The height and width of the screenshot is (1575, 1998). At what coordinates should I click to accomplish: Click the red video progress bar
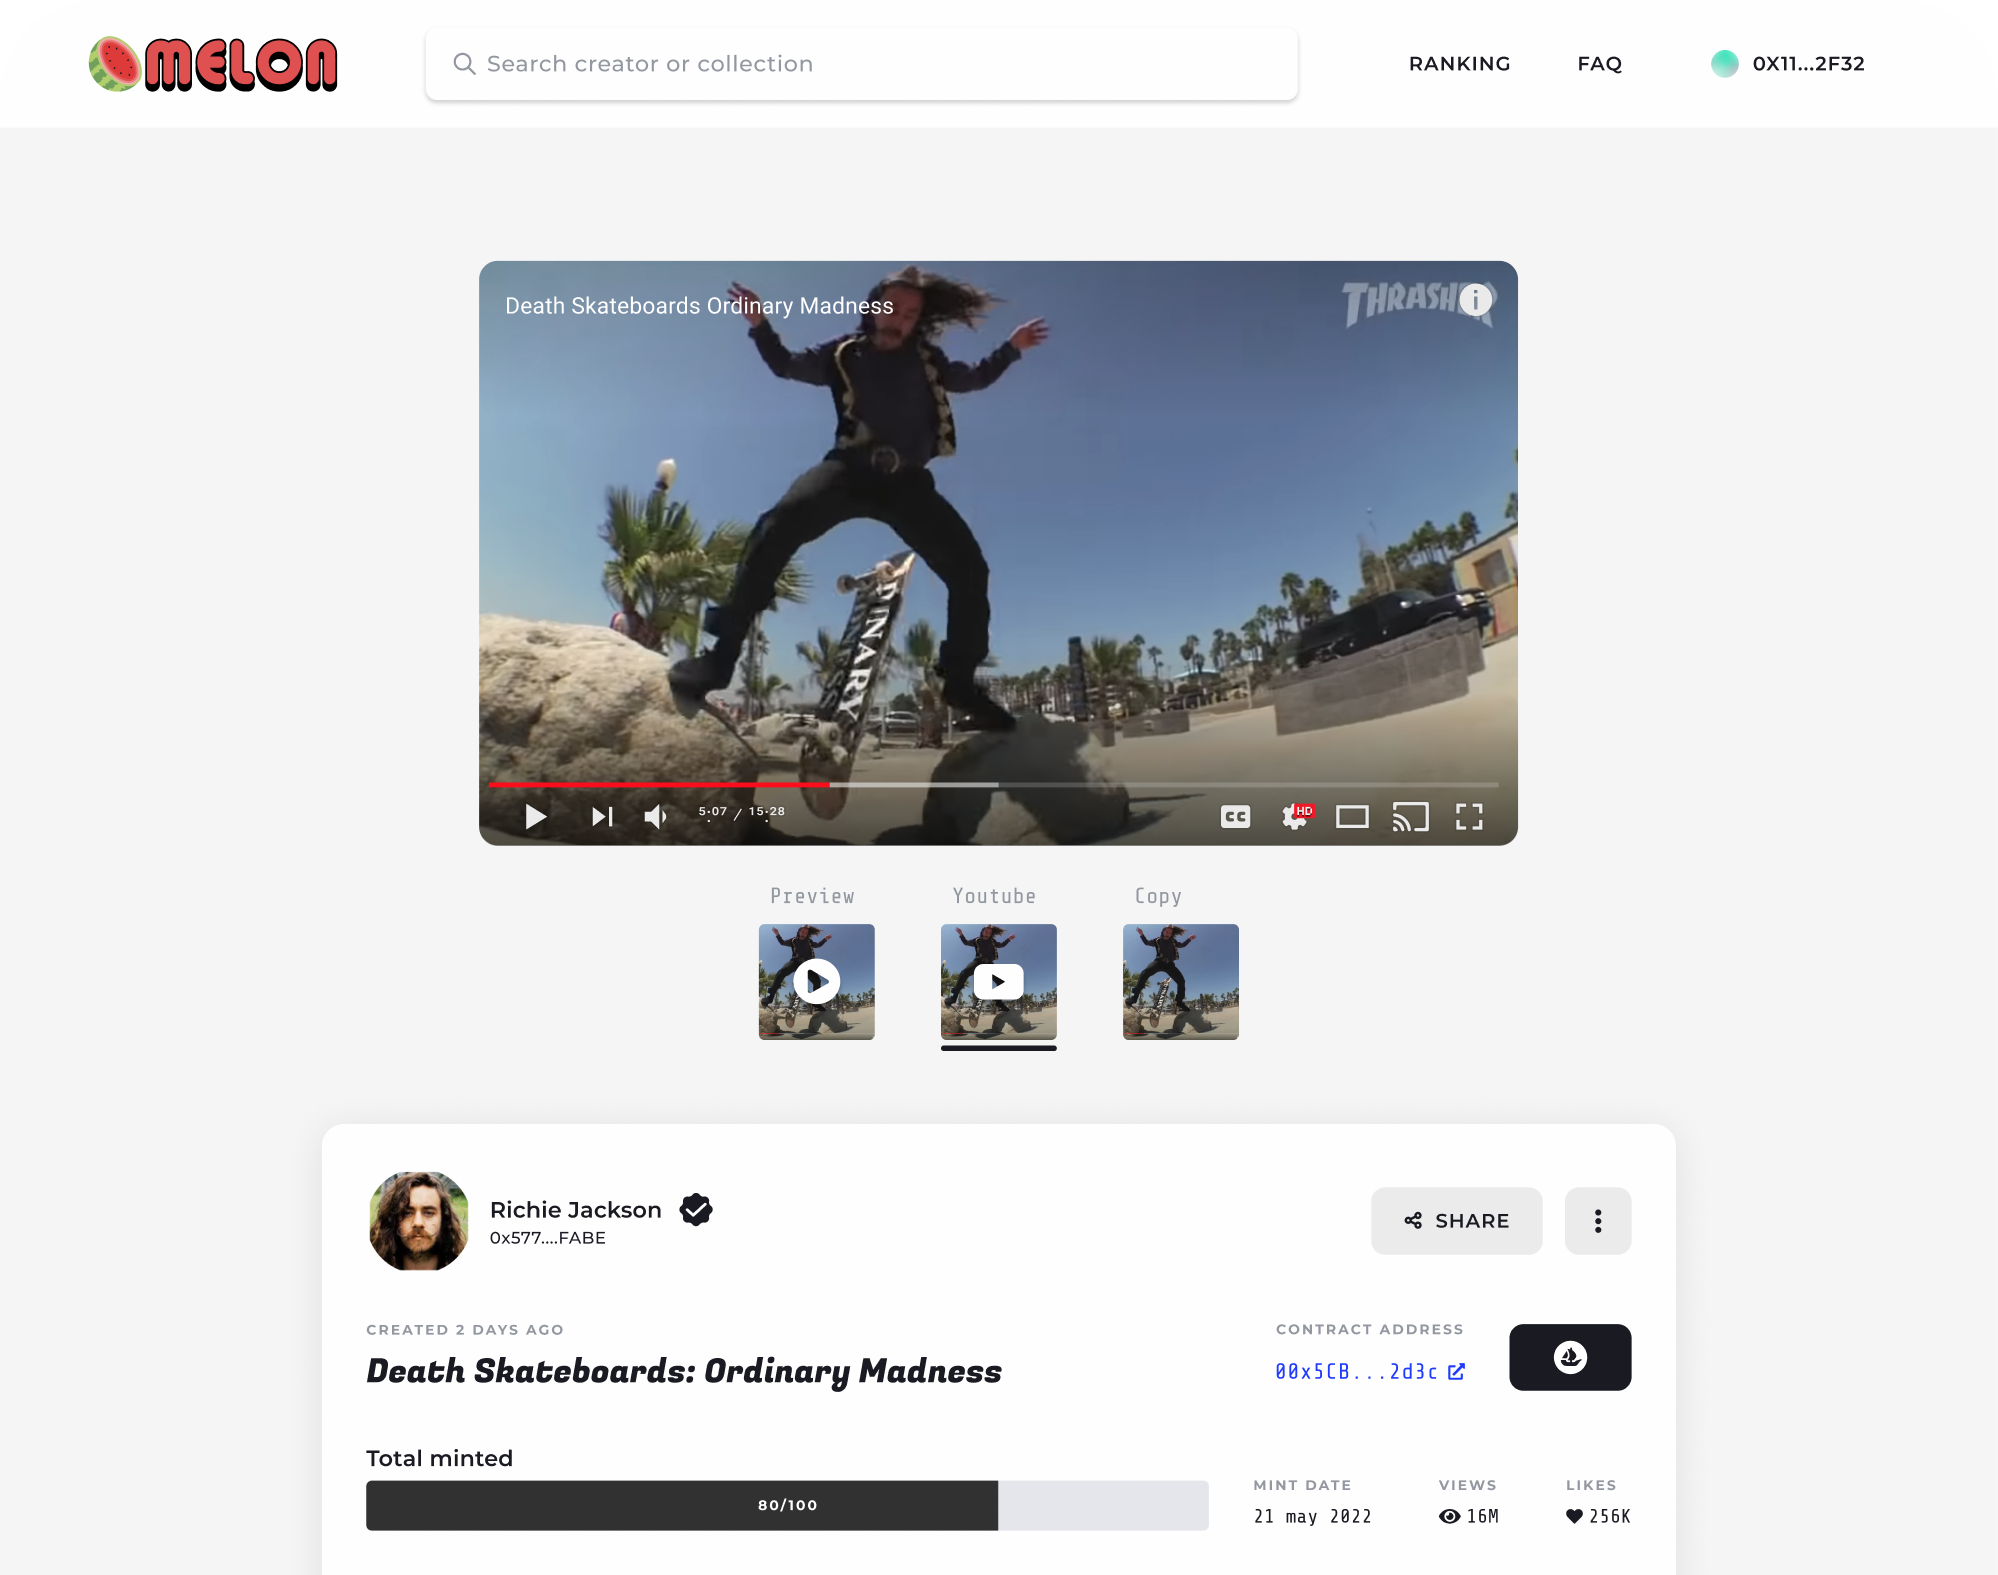pos(660,785)
